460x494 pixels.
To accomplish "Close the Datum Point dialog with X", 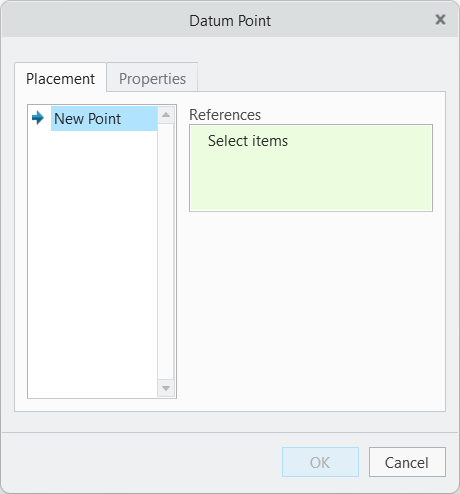I will coord(440,20).
